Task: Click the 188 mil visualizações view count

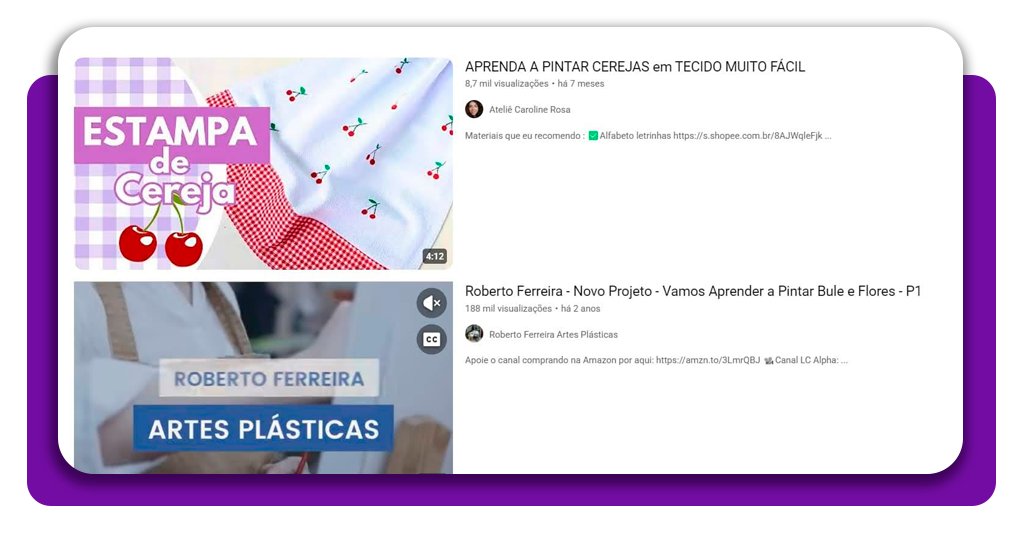Action: point(508,309)
